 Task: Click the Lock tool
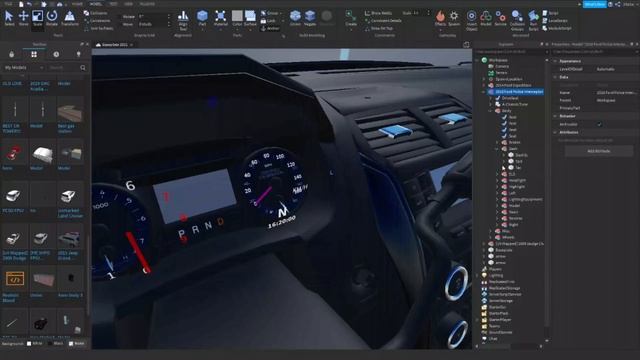pos(268,20)
